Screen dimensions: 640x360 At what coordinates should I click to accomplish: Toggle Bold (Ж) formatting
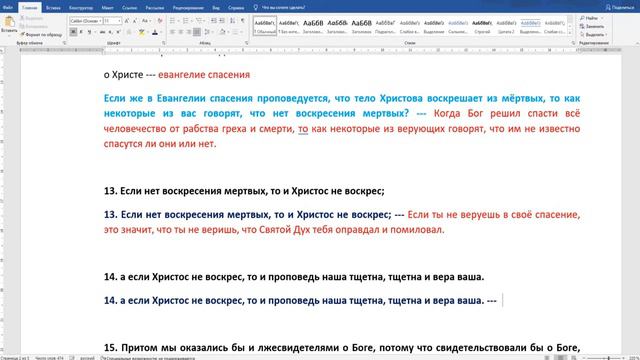(x=73, y=32)
